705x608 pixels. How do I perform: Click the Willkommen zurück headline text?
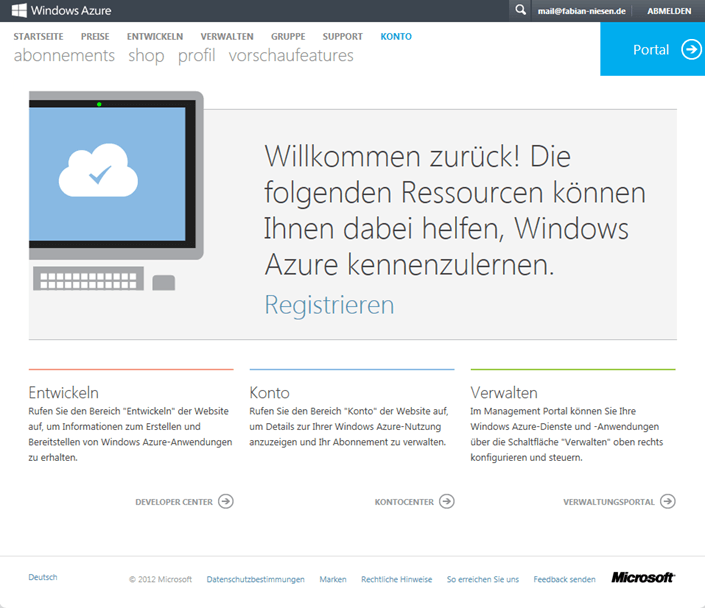[x=454, y=210]
